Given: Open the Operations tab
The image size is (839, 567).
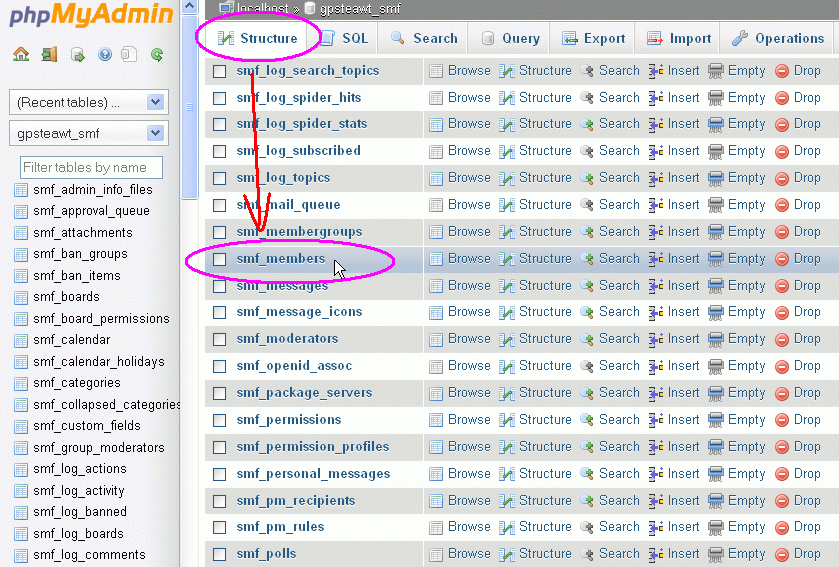Looking at the screenshot, I should (777, 39).
